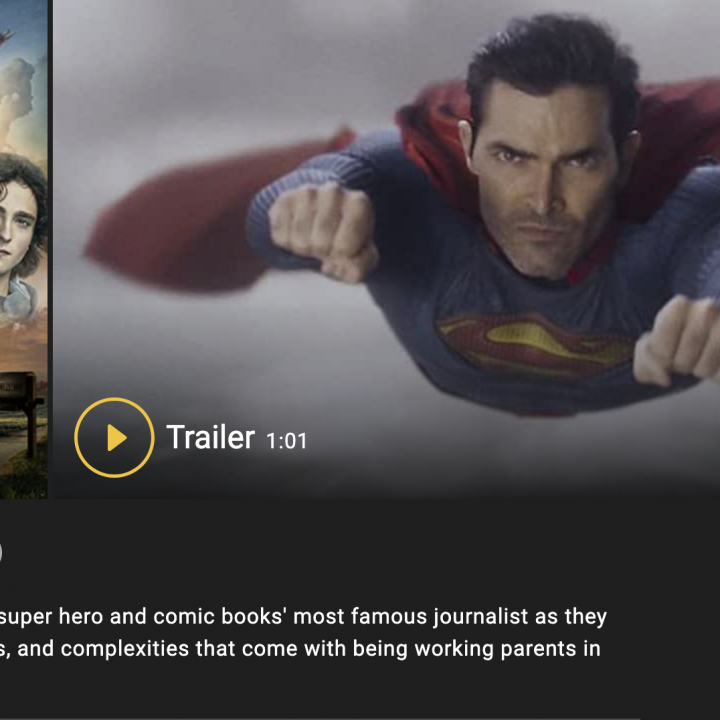Click the partially visible genre chip edge
Image resolution: width=720 pixels, height=720 pixels.
coord(1,552)
